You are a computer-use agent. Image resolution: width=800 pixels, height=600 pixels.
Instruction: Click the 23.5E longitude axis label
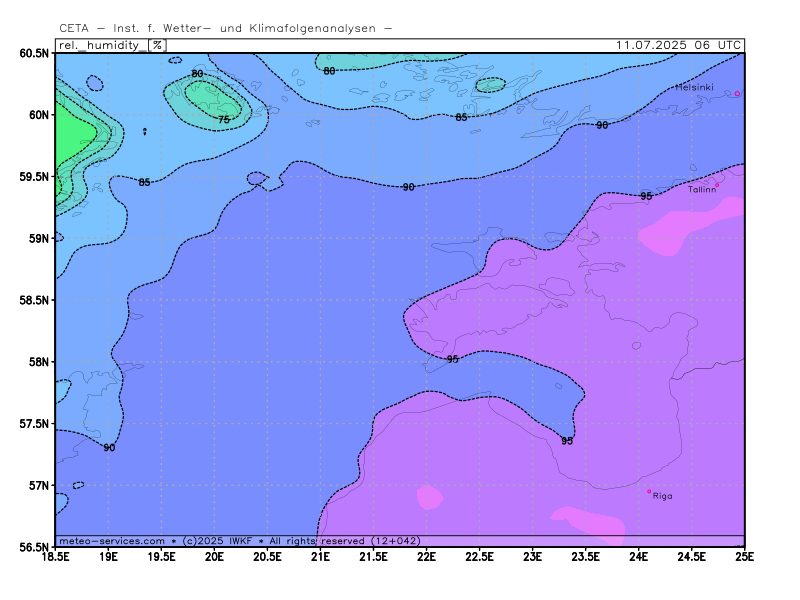586,557
